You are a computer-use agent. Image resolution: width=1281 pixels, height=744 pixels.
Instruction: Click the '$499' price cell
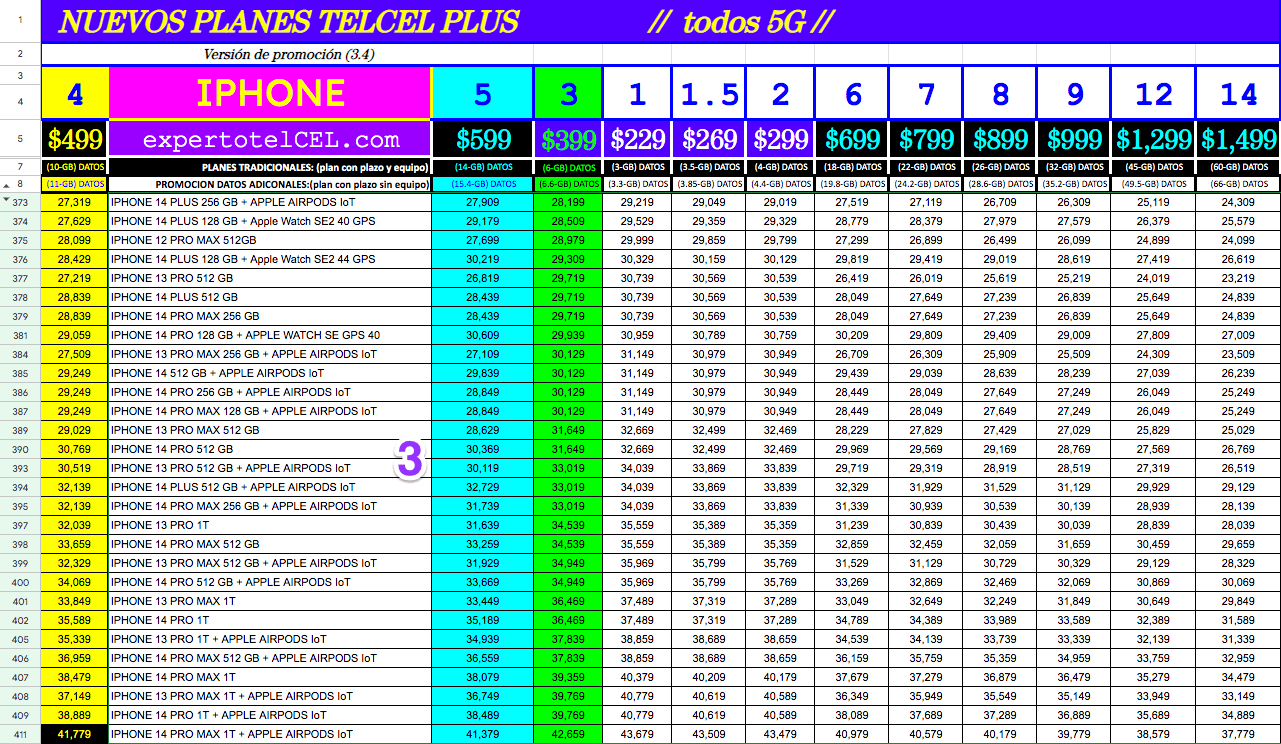[x=75, y=139]
